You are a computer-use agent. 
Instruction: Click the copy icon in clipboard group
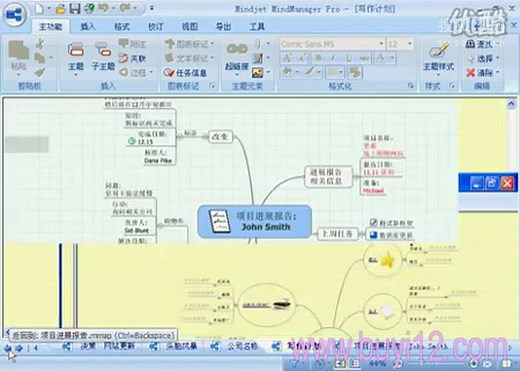point(40,58)
